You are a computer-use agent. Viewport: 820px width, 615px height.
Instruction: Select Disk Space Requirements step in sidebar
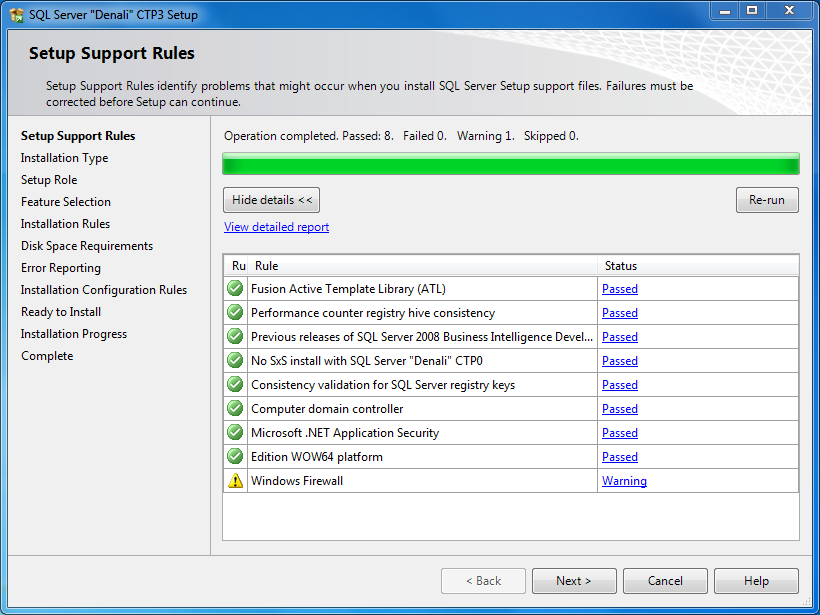tap(87, 246)
